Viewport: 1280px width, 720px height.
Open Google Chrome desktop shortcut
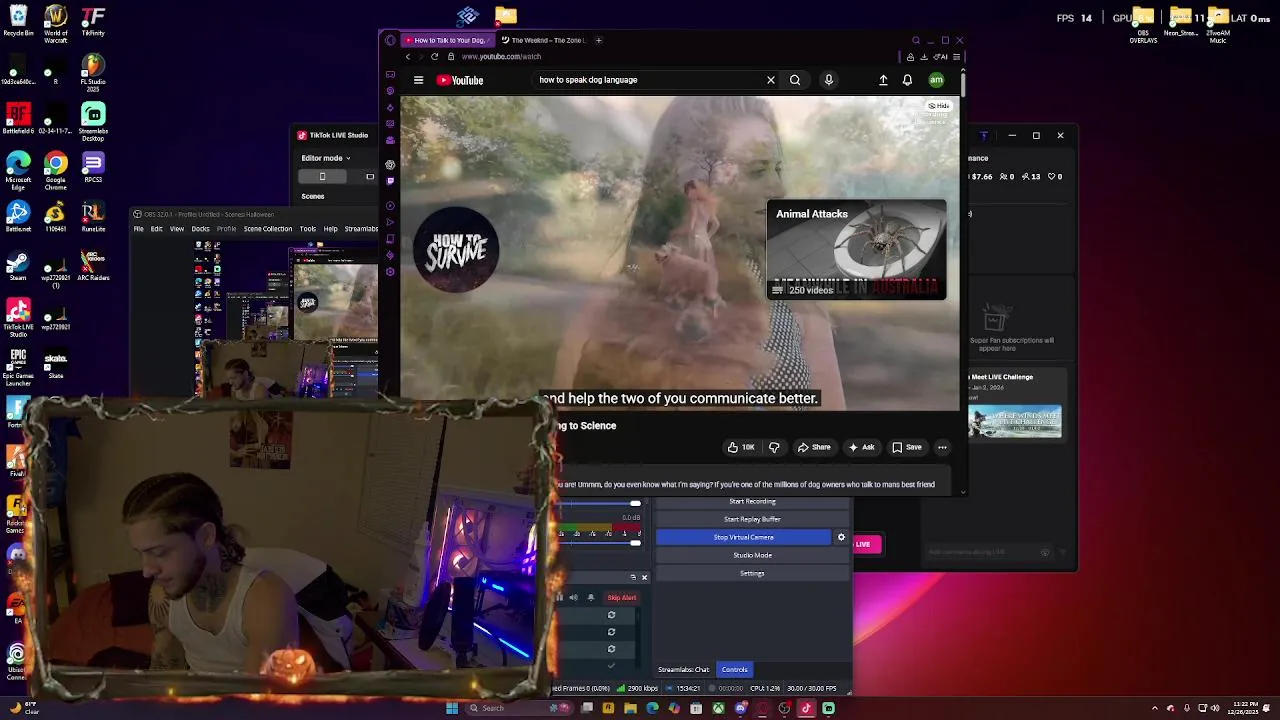(55, 169)
